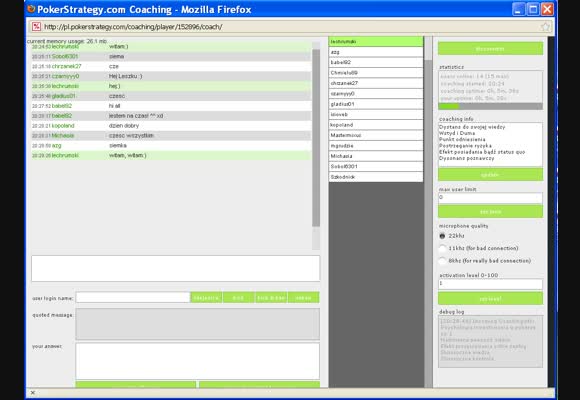Focus the your answer text area
This screenshot has height=400, width=580.
(198, 361)
